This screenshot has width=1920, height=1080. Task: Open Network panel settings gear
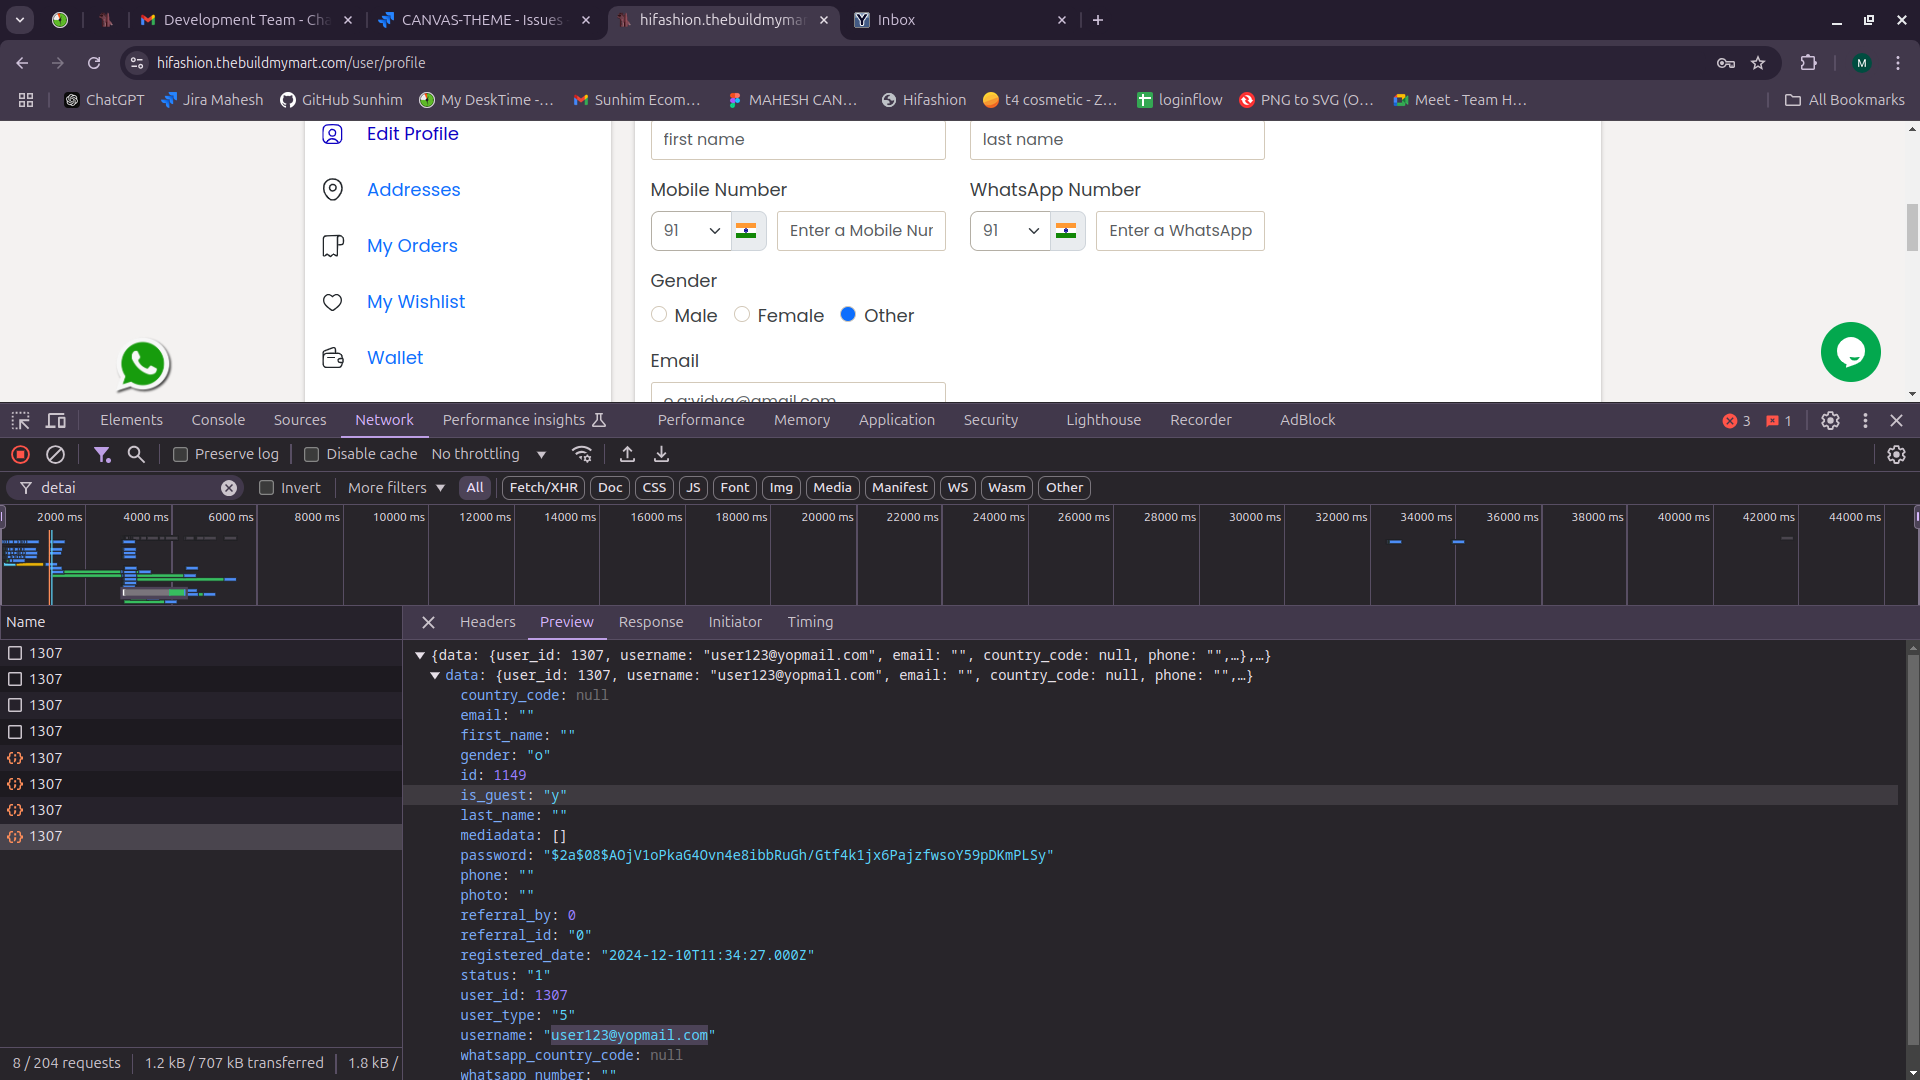pos(1896,454)
